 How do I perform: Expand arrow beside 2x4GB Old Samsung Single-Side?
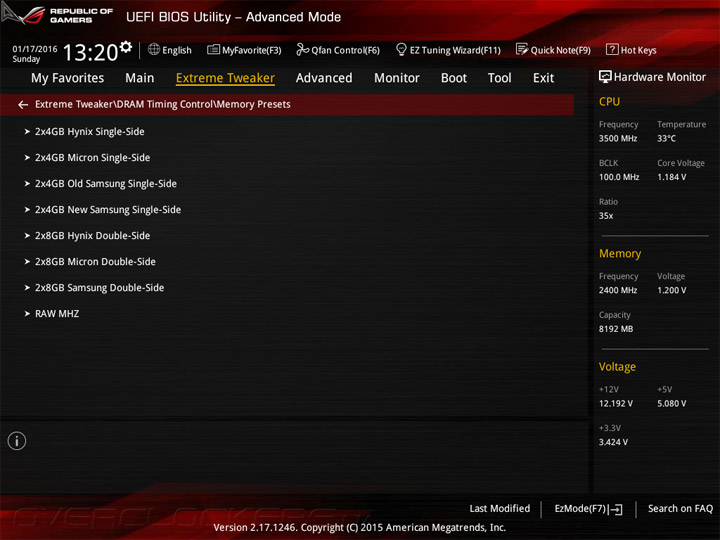click(27, 184)
